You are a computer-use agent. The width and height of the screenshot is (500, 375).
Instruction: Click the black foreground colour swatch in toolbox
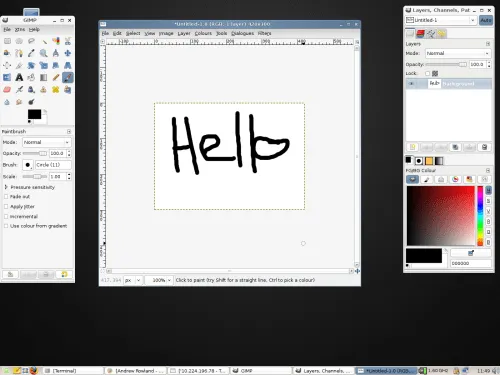[x=34, y=114]
